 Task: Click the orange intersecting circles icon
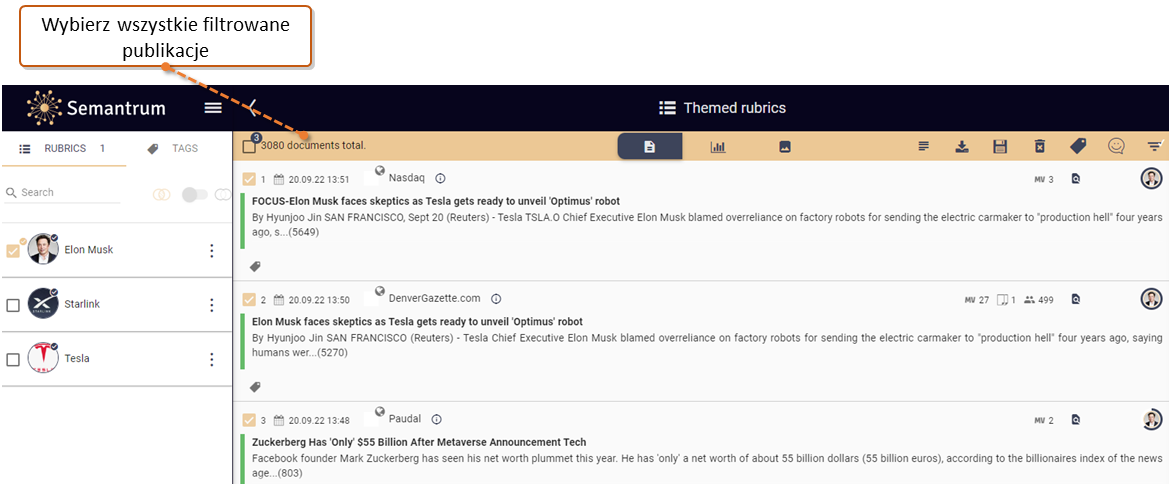[x=161, y=195]
